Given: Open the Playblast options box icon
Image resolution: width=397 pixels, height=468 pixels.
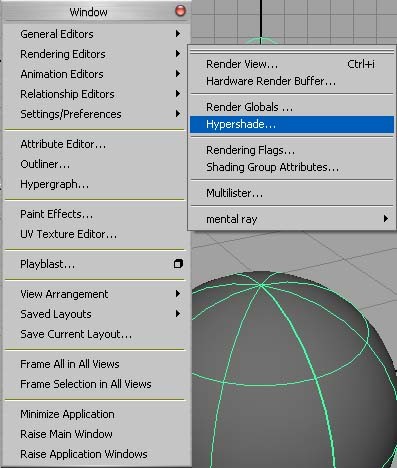Looking at the screenshot, I should [178, 264].
